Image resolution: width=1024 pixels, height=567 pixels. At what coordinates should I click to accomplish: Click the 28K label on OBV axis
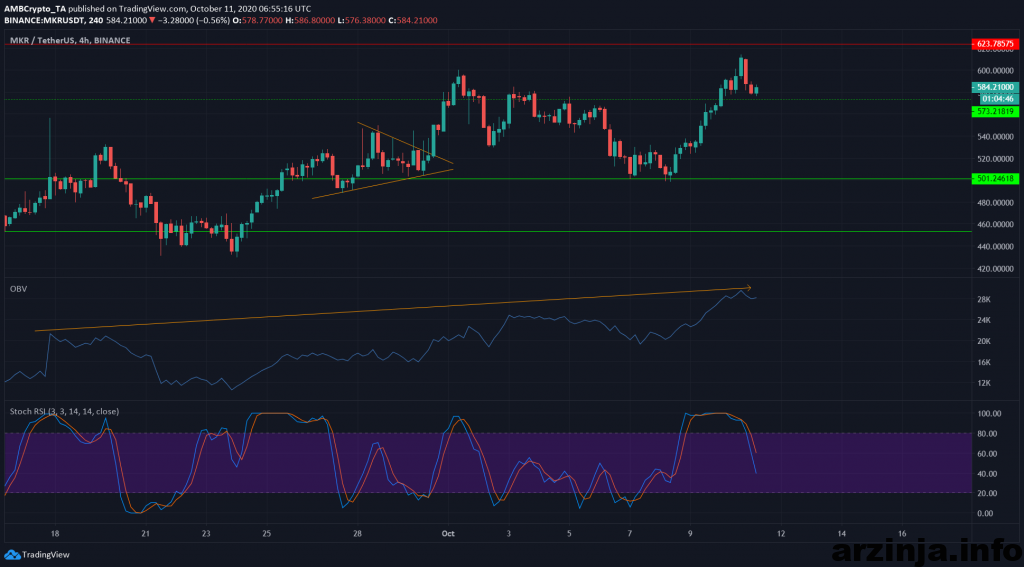(x=983, y=300)
